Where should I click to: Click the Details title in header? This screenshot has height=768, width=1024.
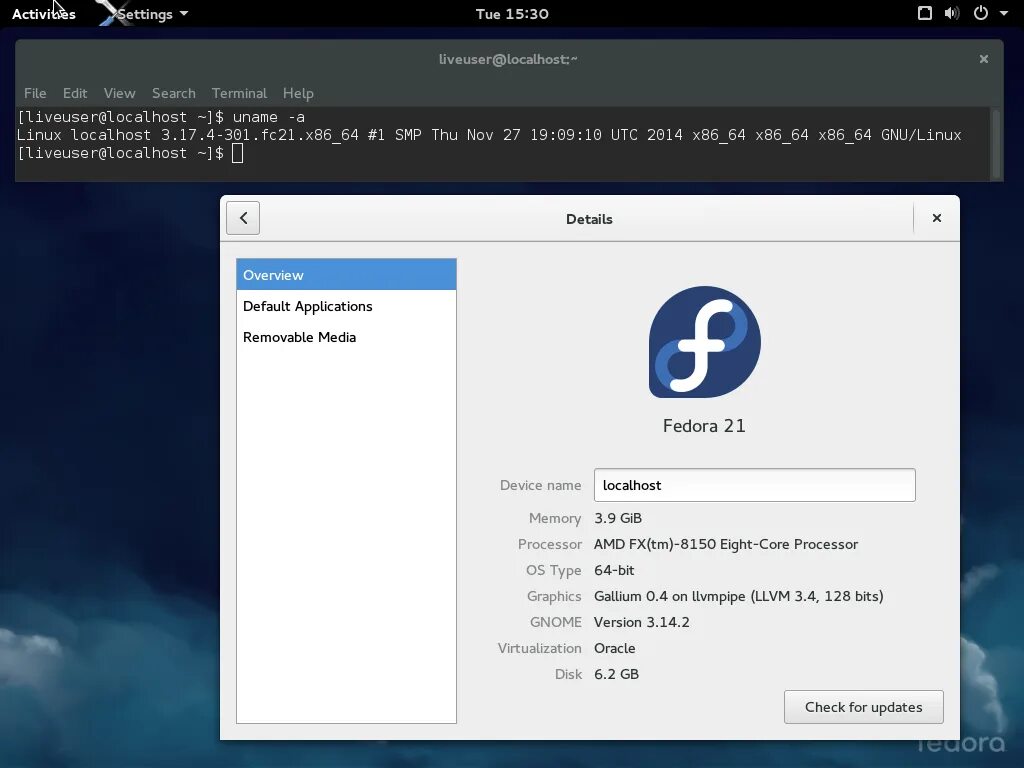[589, 219]
